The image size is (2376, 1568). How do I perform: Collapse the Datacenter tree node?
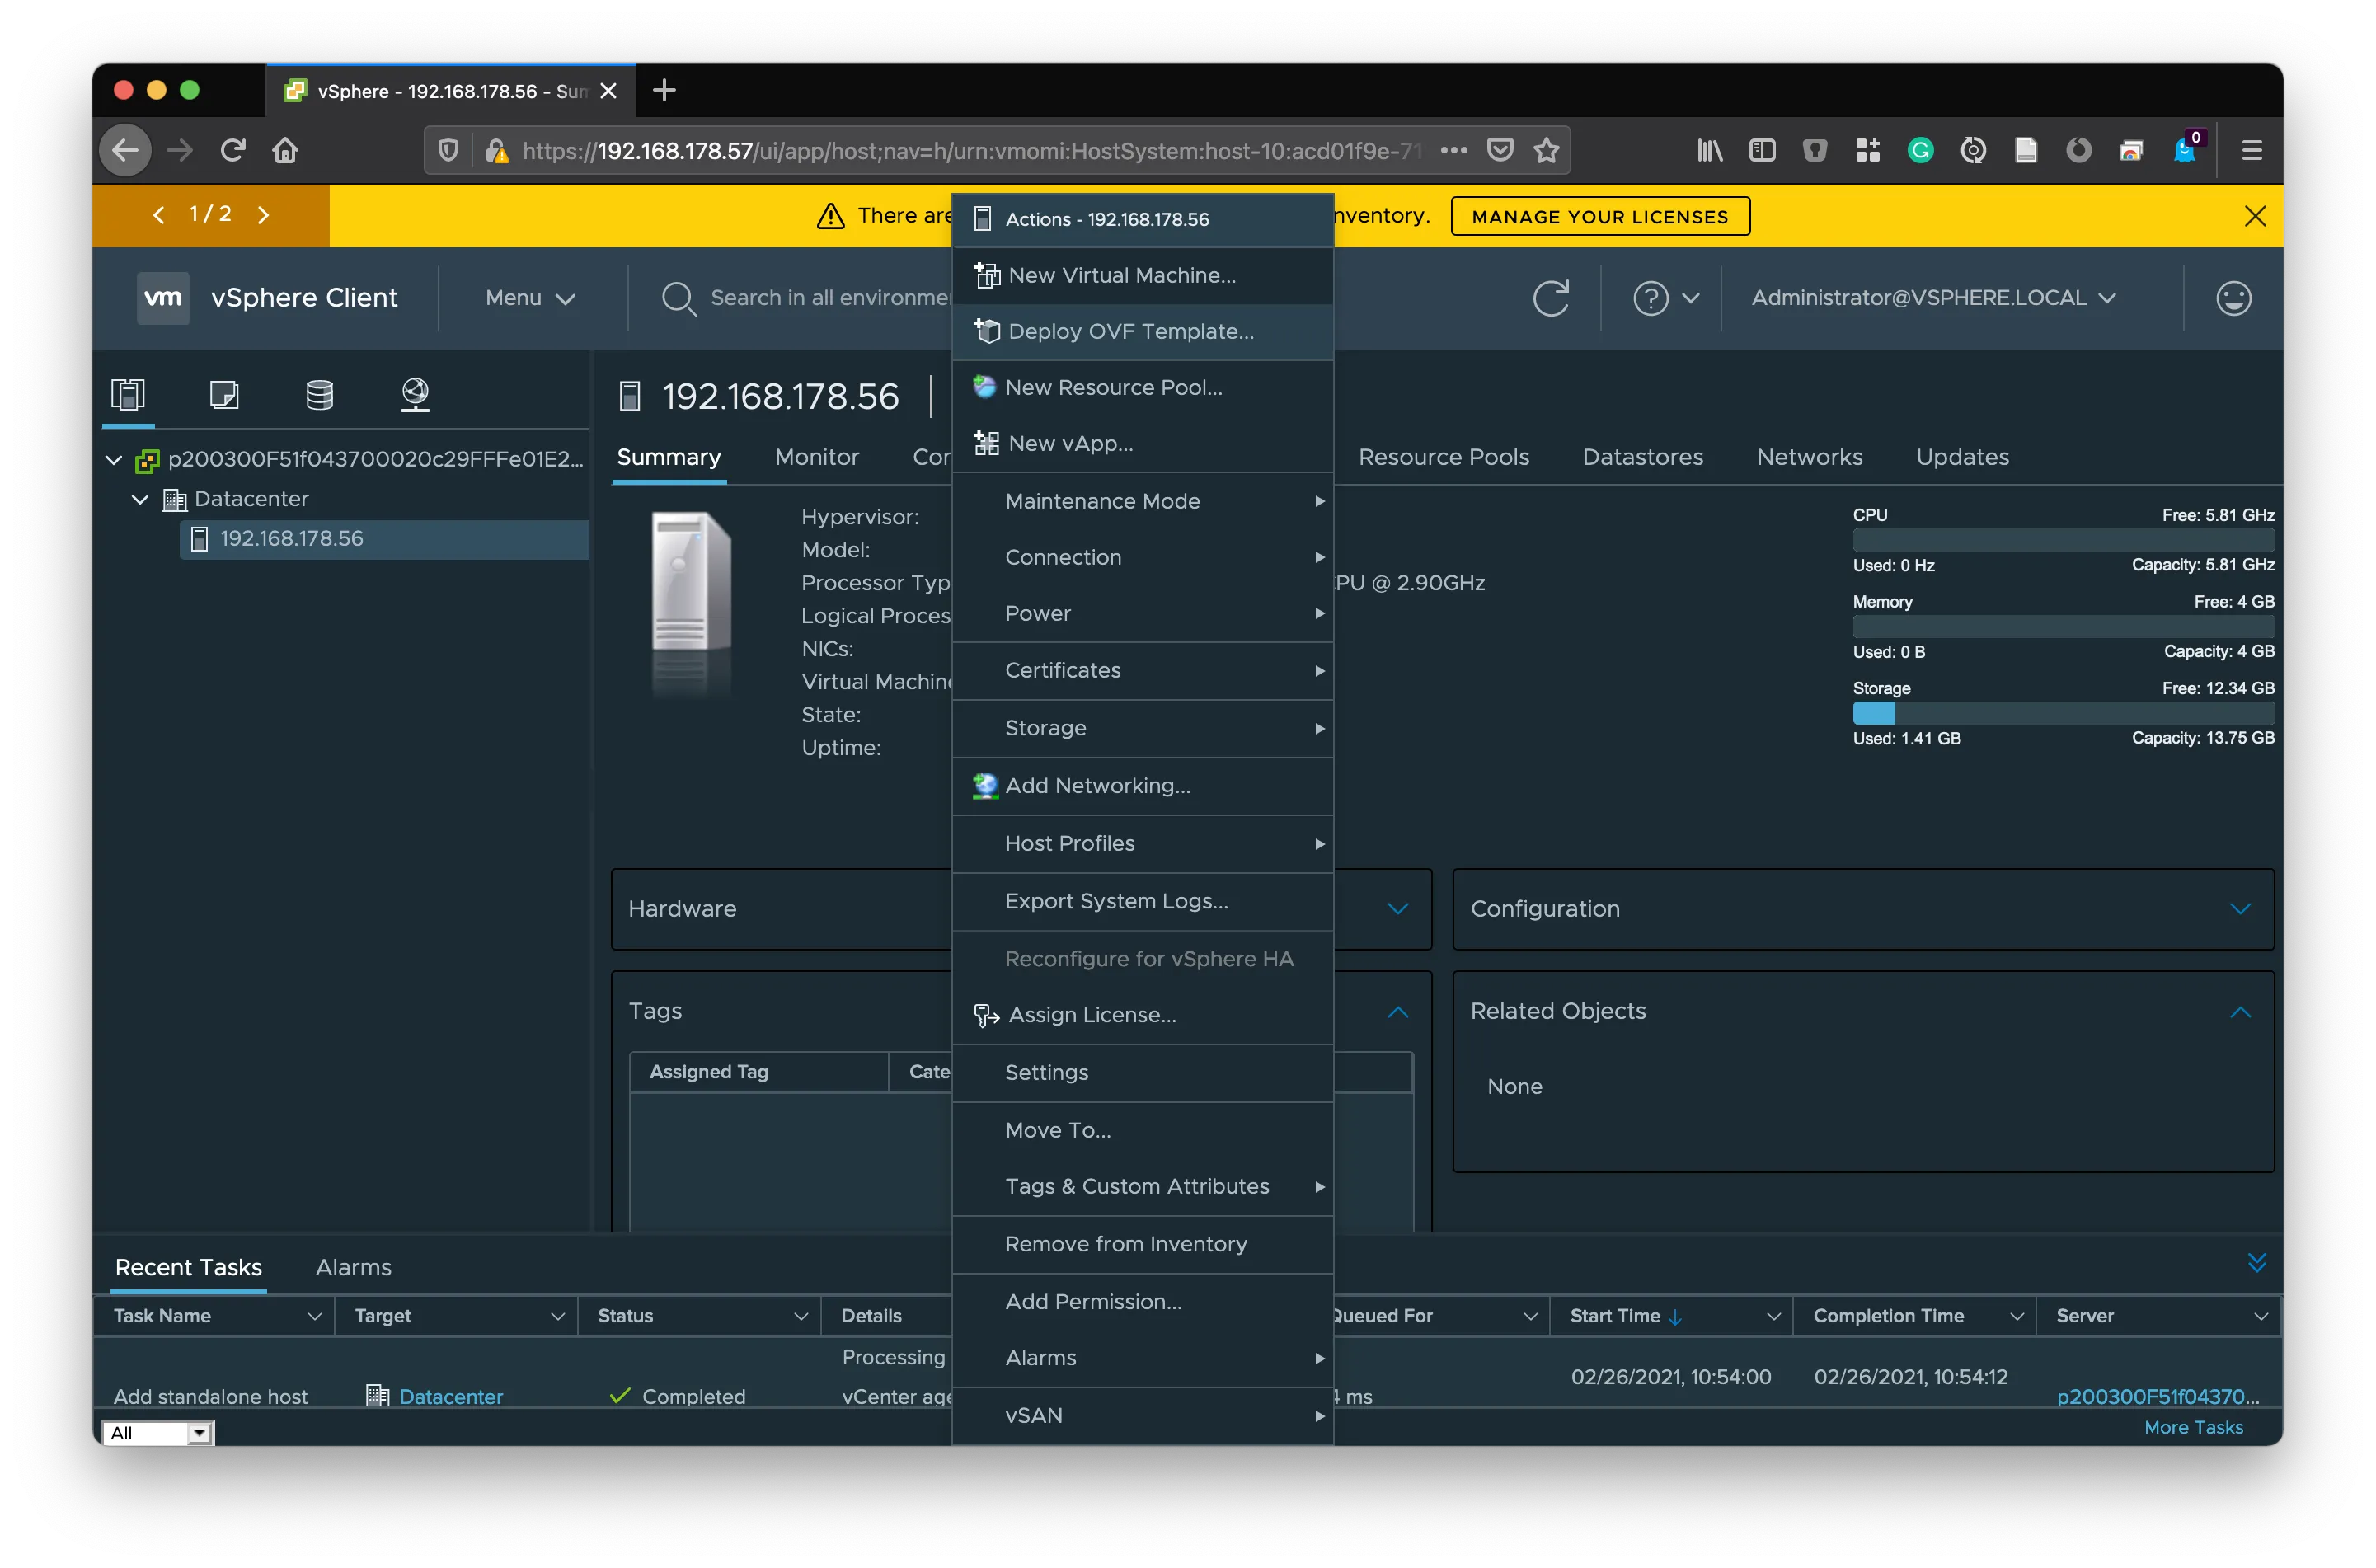[x=140, y=499]
